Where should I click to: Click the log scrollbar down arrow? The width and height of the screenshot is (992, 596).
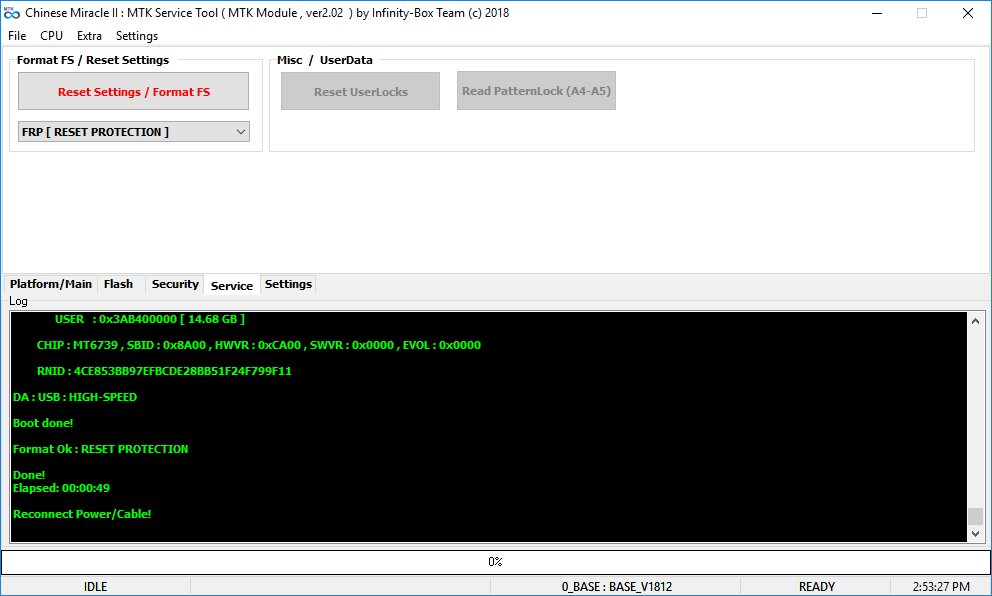[x=976, y=534]
